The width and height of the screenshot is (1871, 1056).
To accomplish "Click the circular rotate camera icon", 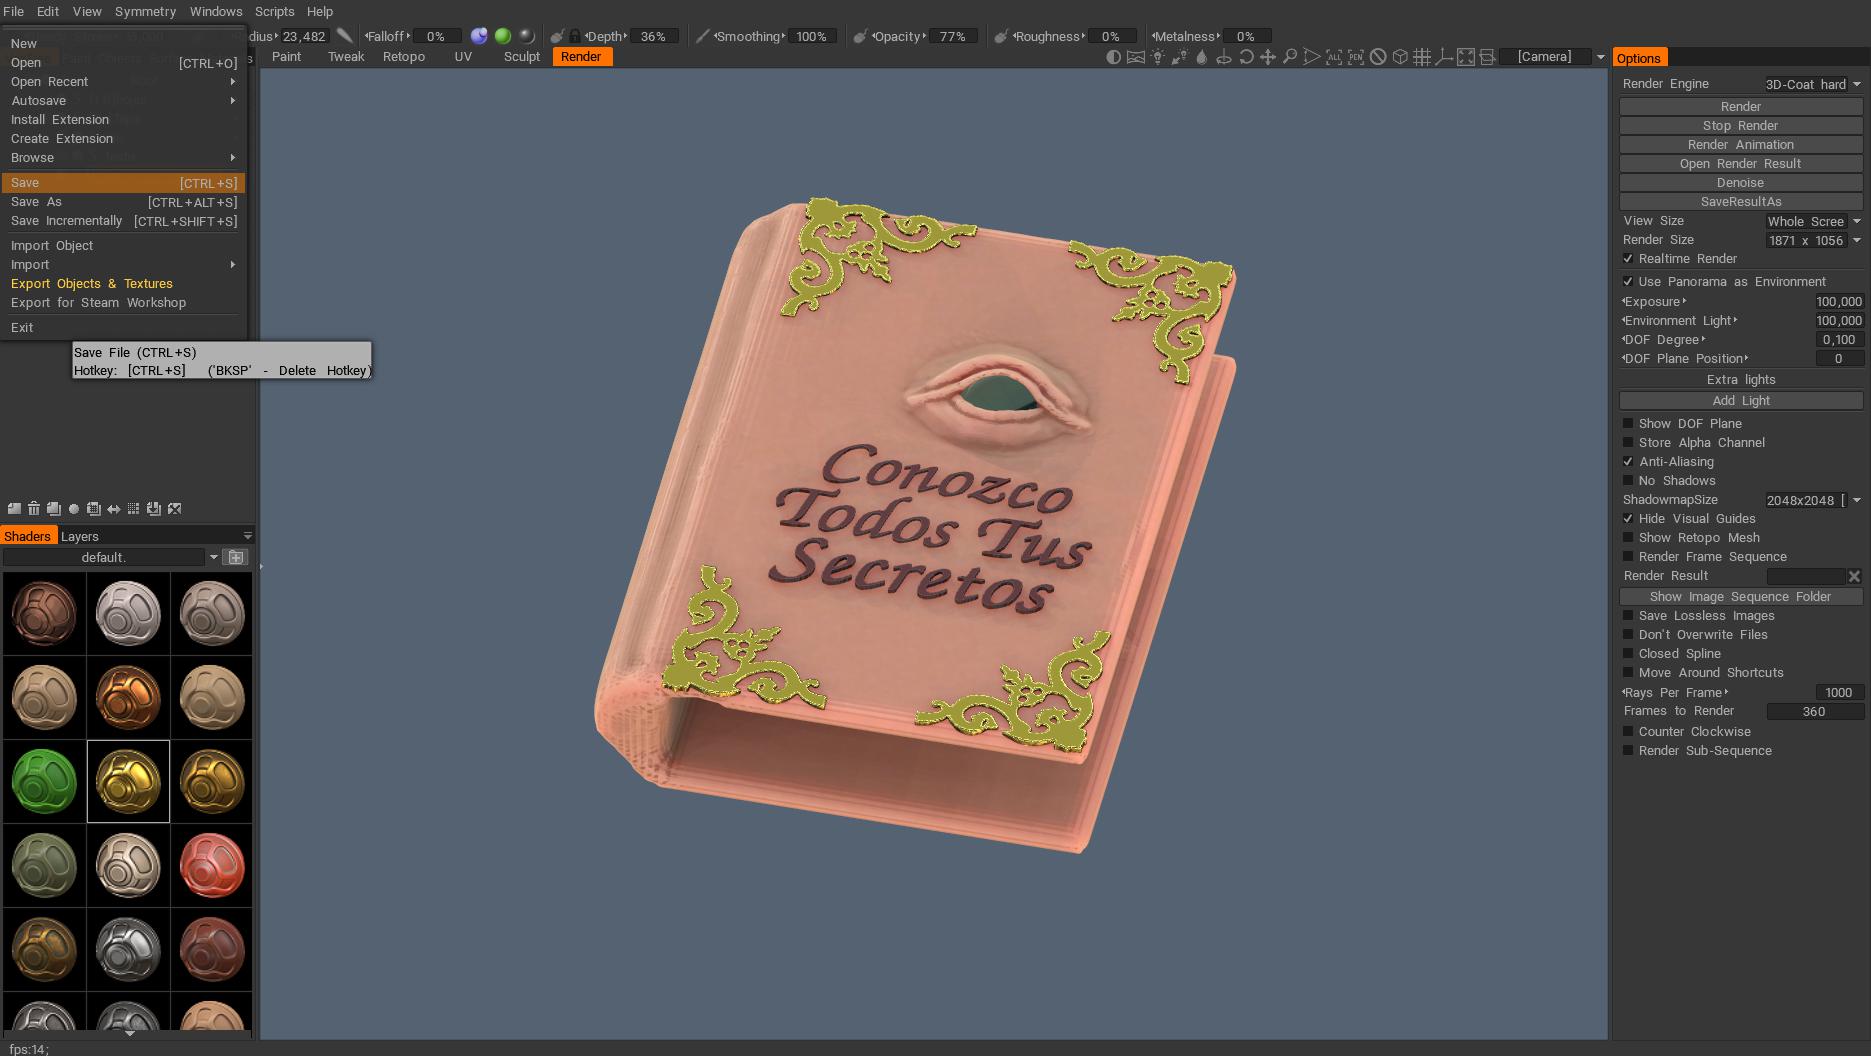I will point(1246,57).
